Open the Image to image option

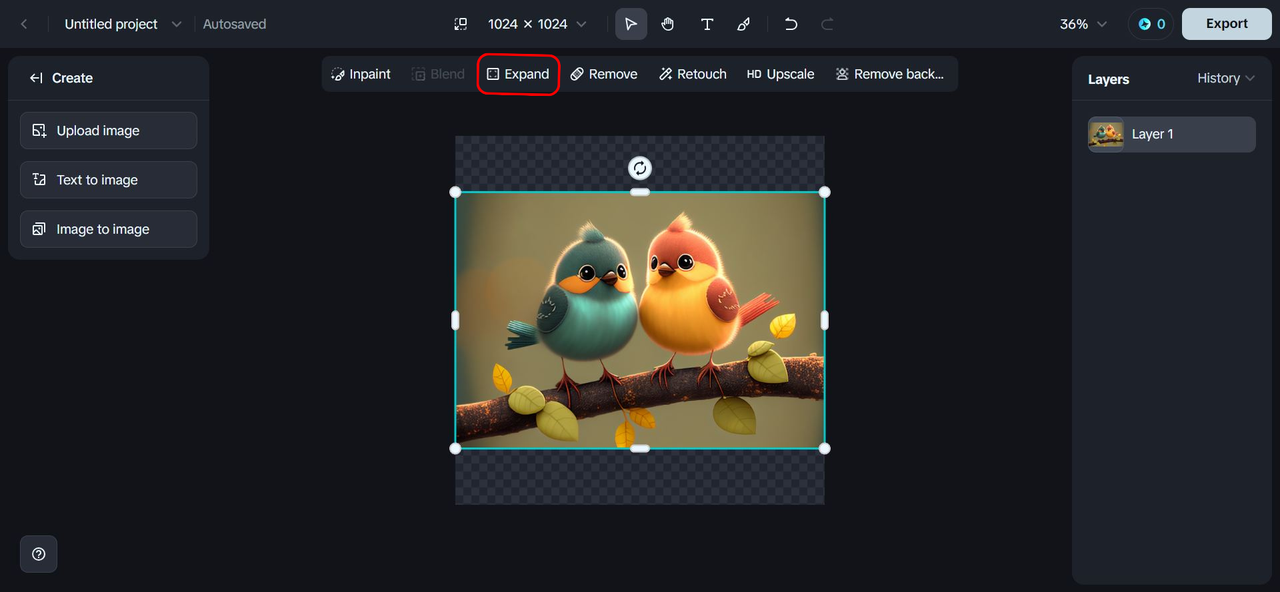point(108,229)
